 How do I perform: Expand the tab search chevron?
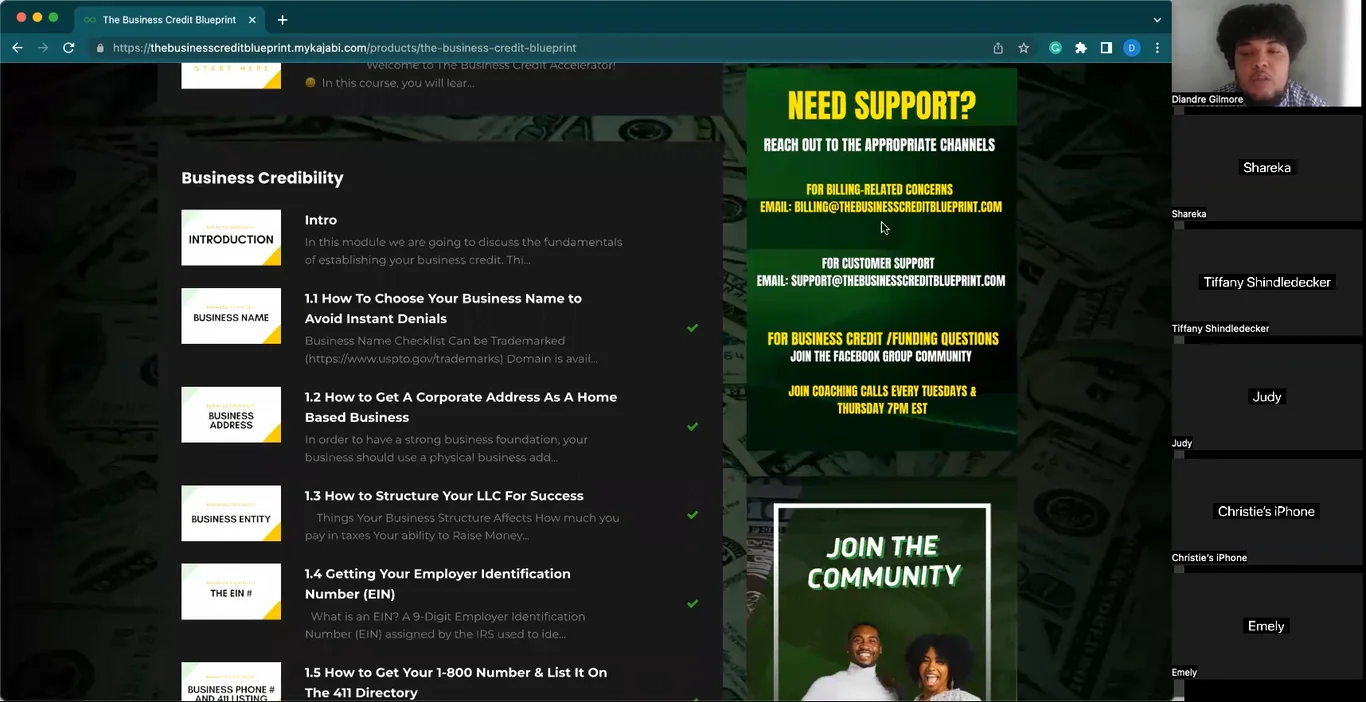(x=1157, y=20)
